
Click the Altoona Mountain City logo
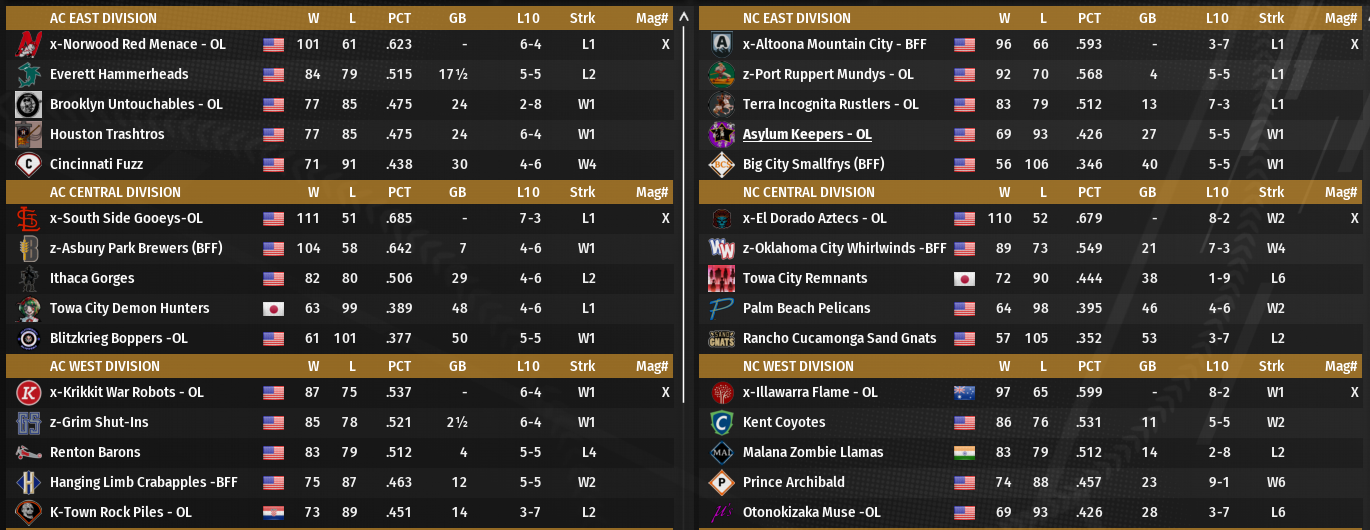(721, 44)
